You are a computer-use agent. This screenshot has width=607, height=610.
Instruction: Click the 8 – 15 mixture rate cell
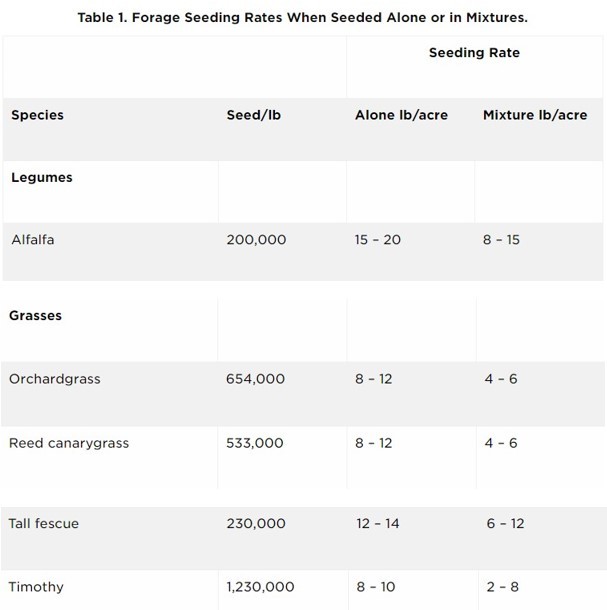tap(502, 240)
